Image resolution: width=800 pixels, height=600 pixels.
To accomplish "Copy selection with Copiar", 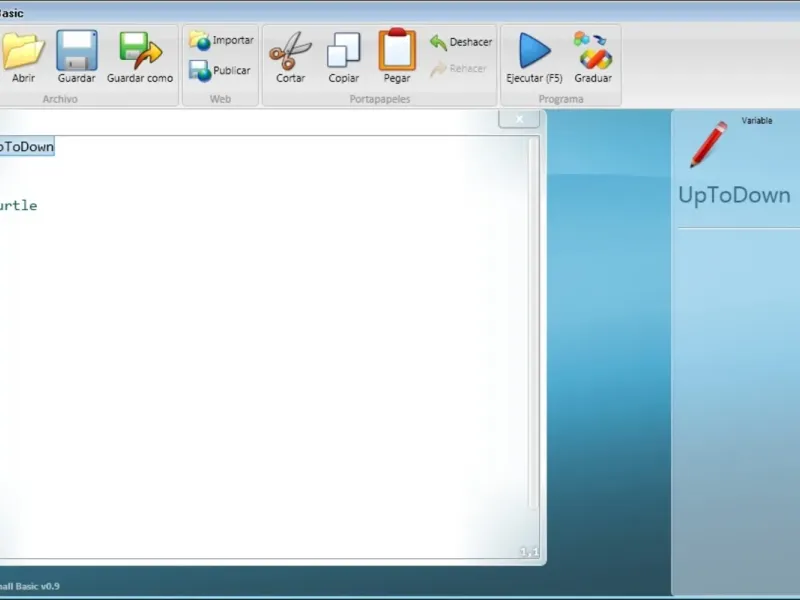I will click(x=343, y=57).
